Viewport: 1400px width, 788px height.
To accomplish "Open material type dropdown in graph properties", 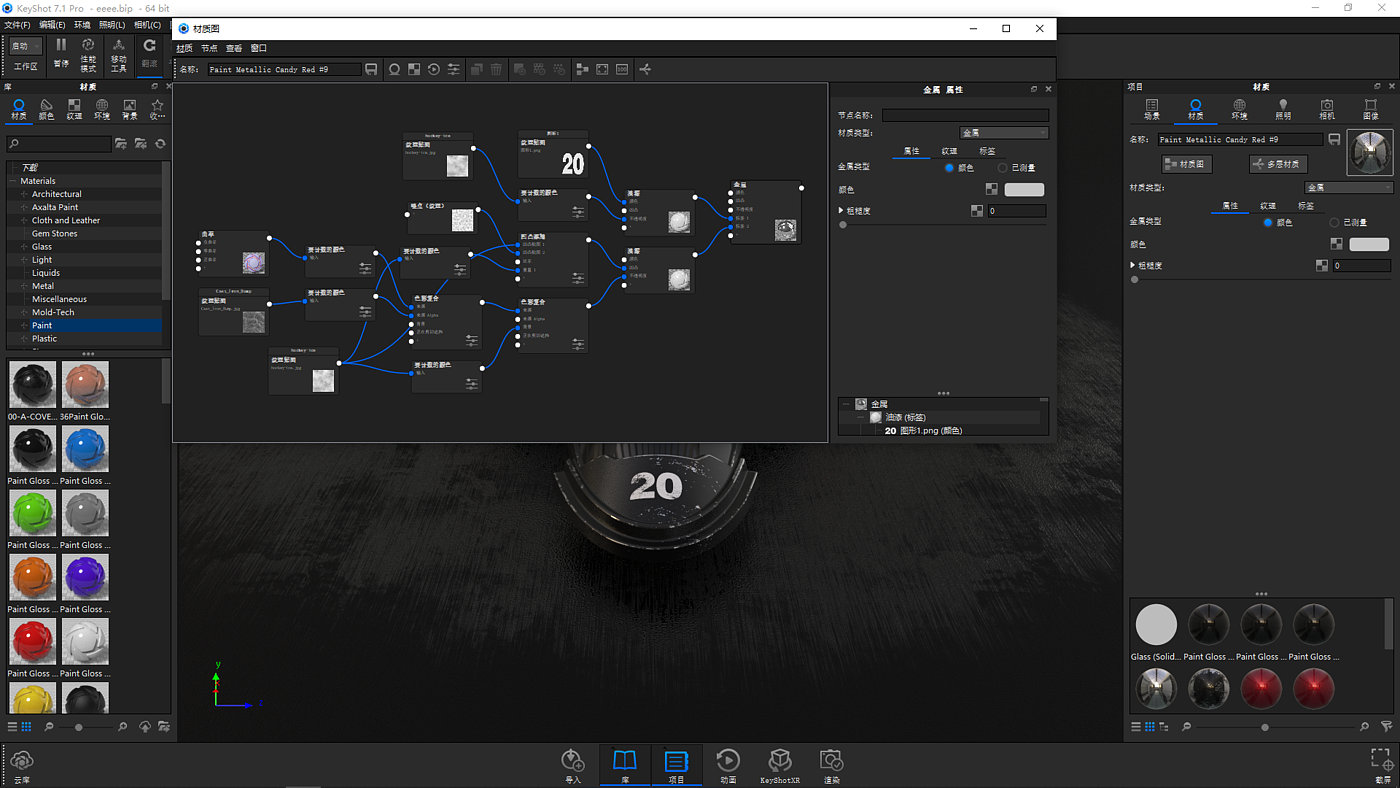I will pyautogui.click(x=1003, y=133).
